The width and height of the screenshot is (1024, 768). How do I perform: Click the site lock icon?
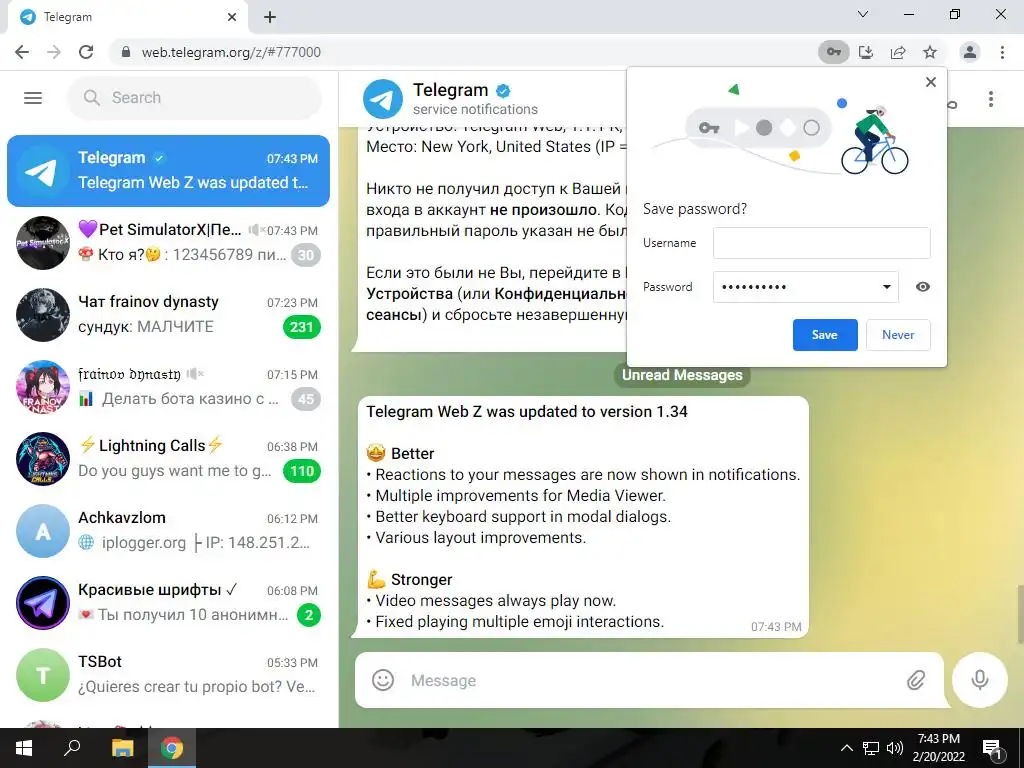[x=126, y=52]
